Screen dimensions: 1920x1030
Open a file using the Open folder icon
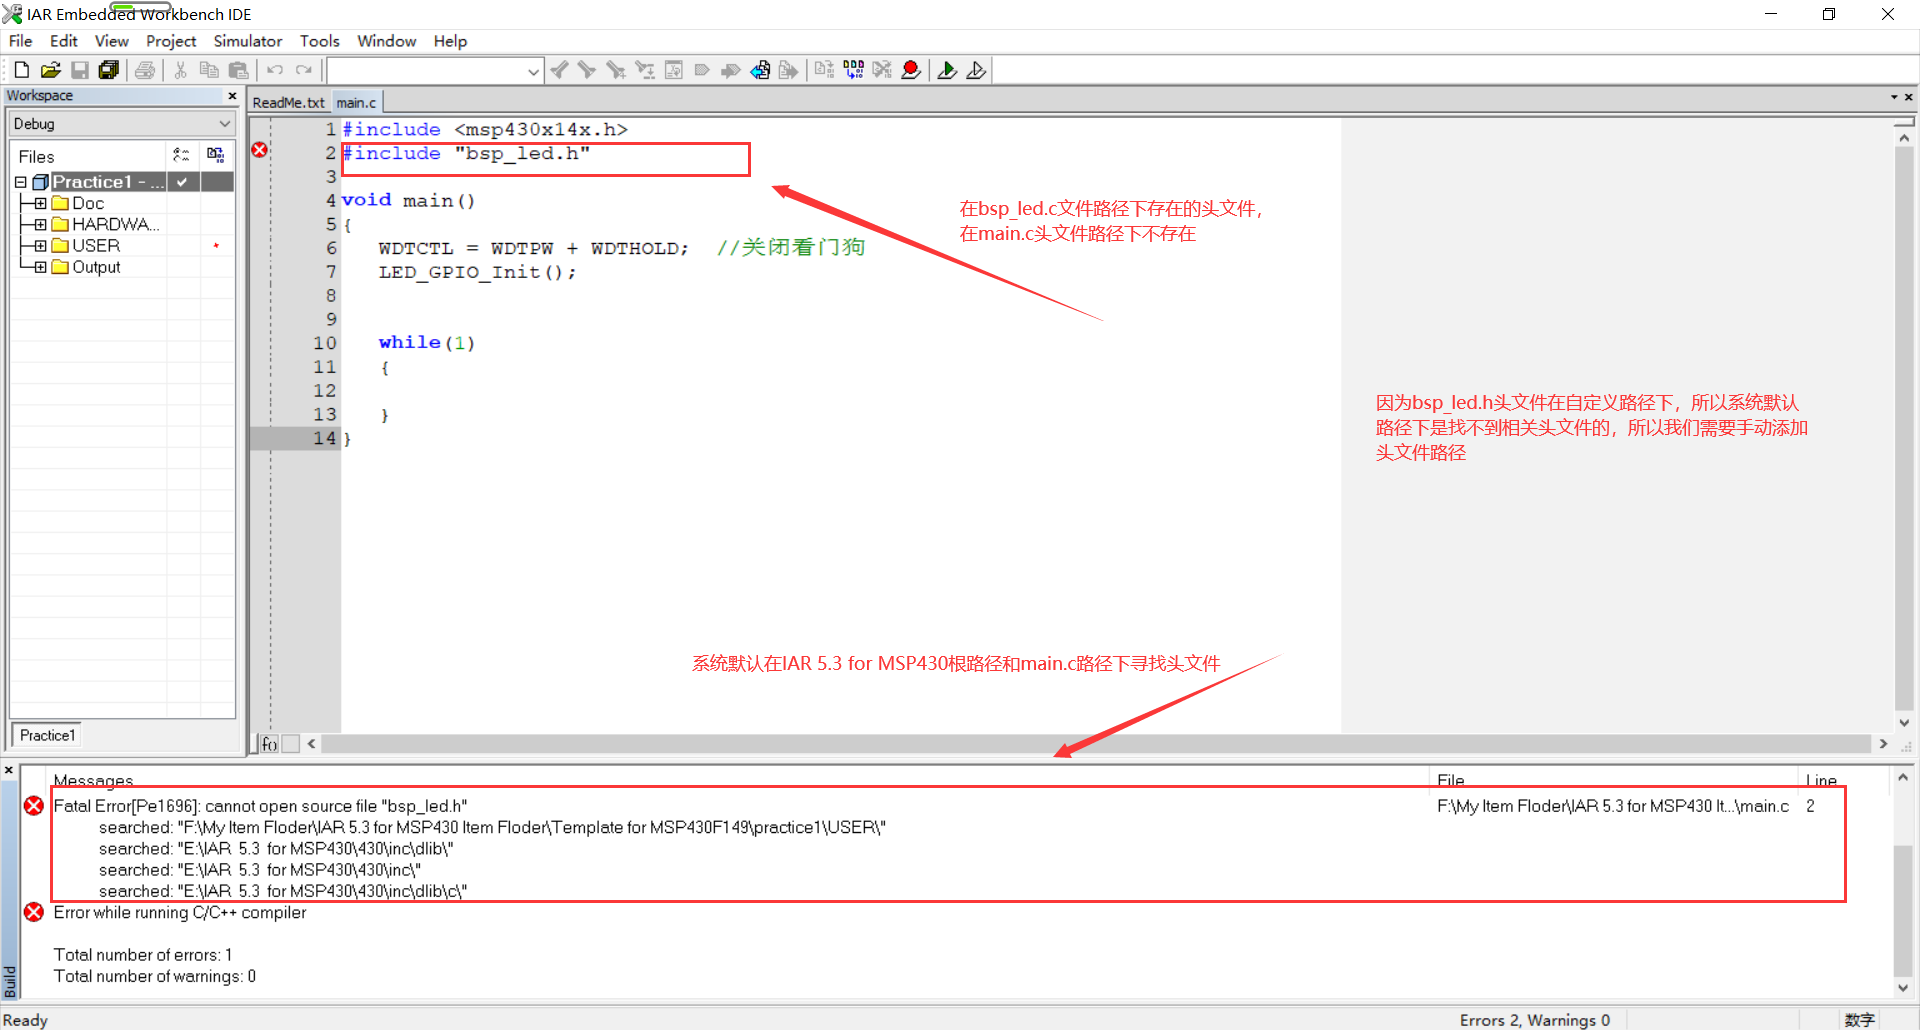click(x=50, y=69)
